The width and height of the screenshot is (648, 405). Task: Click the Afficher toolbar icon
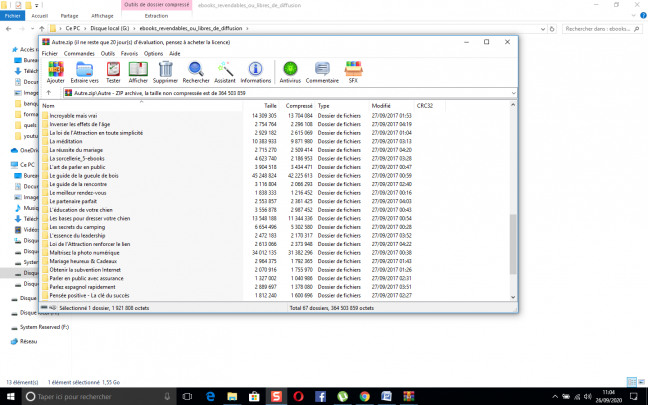point(138,70)
